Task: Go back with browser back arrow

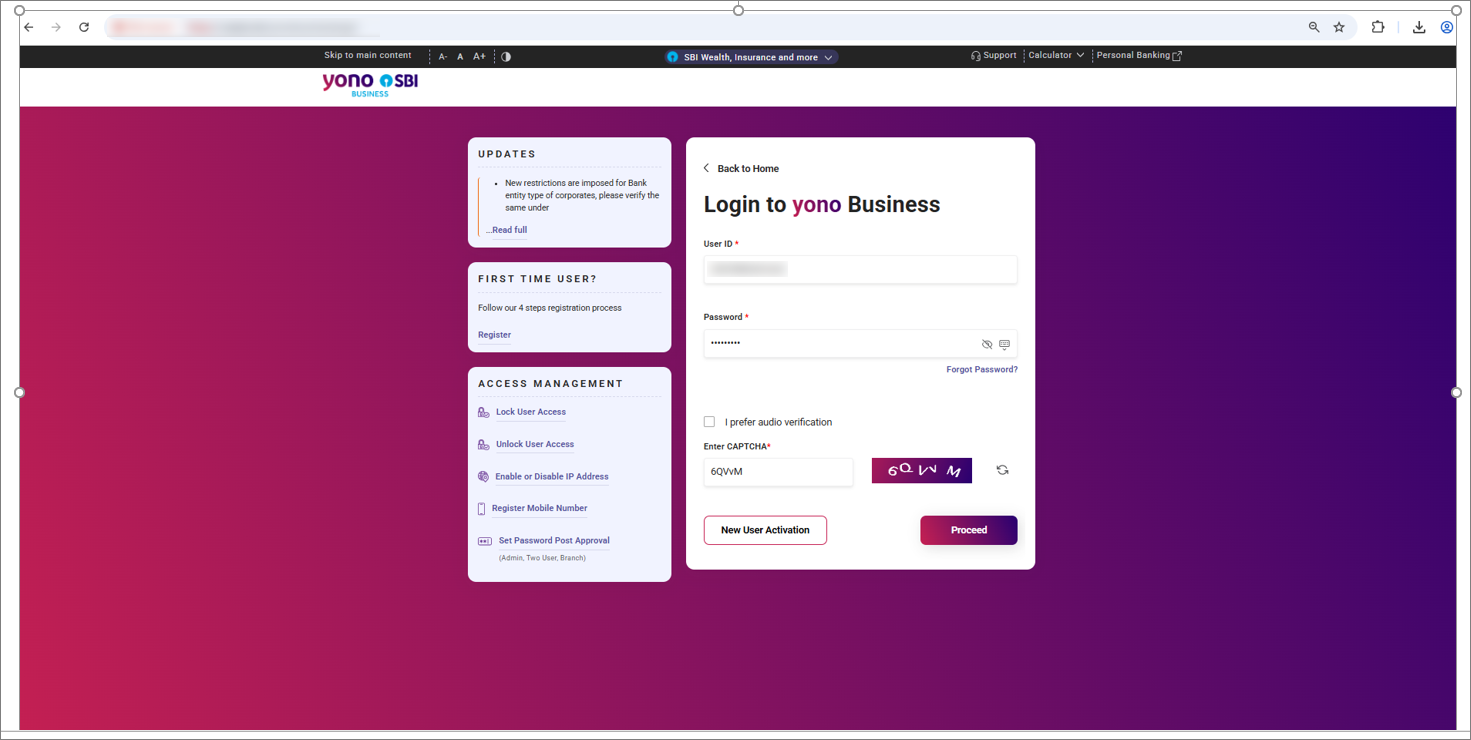Action: 29,27
